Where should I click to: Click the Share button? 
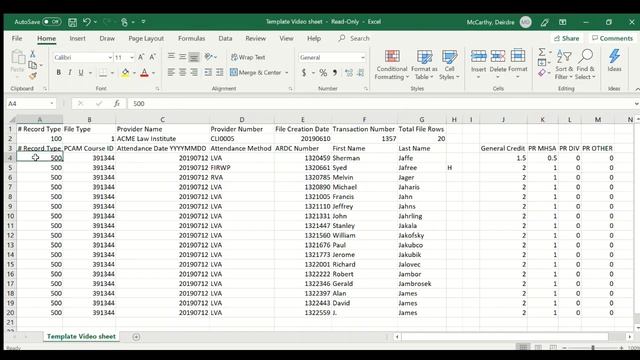click(567, 38)
